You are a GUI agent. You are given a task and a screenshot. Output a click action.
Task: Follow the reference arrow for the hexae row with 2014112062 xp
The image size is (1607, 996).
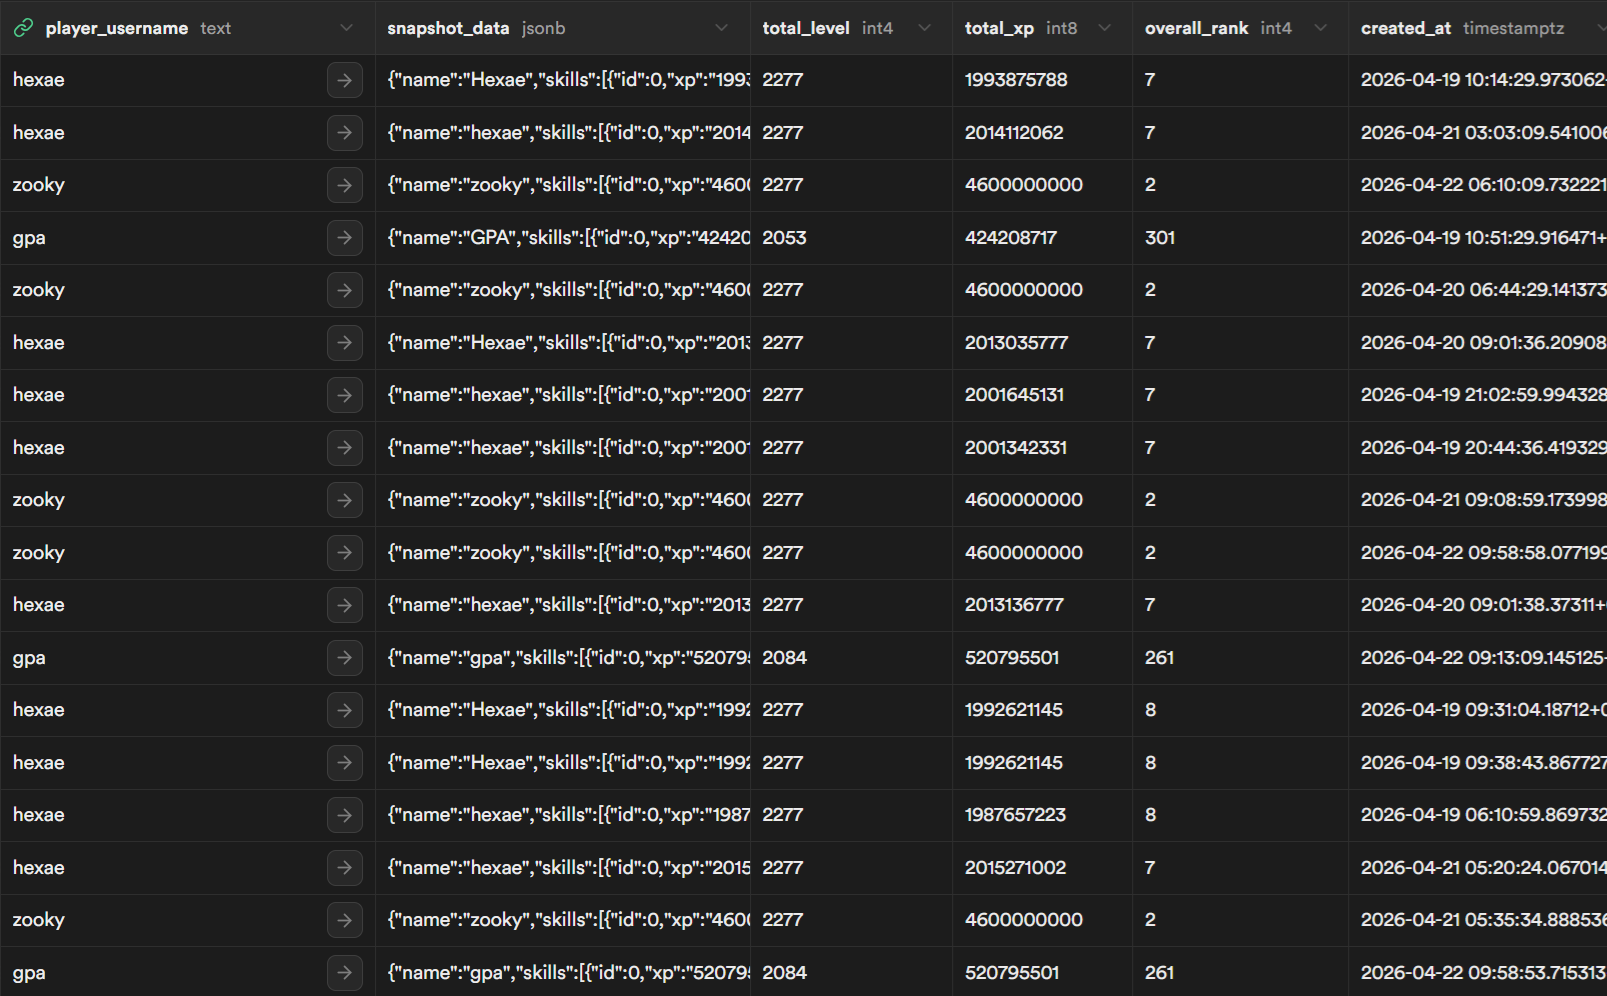point(345,133)
